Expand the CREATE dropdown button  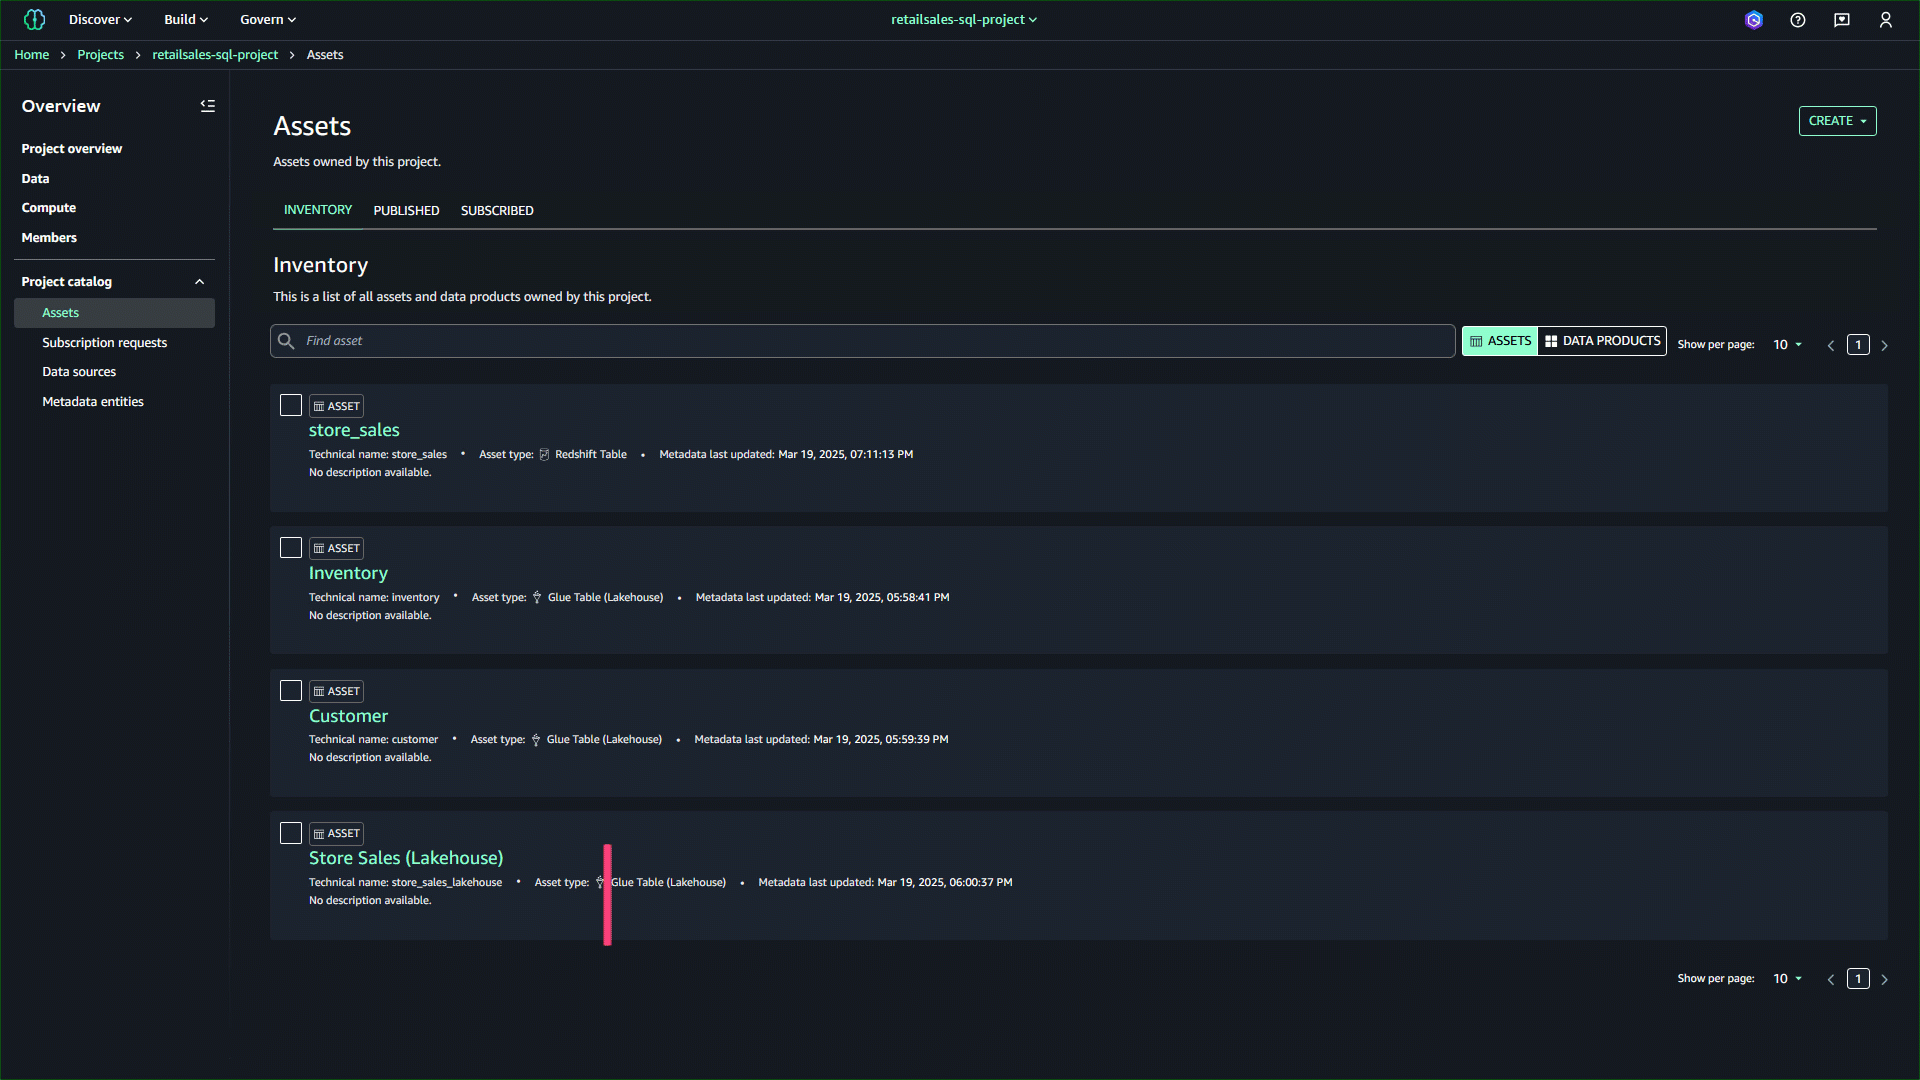click(x=1837, y=121)
